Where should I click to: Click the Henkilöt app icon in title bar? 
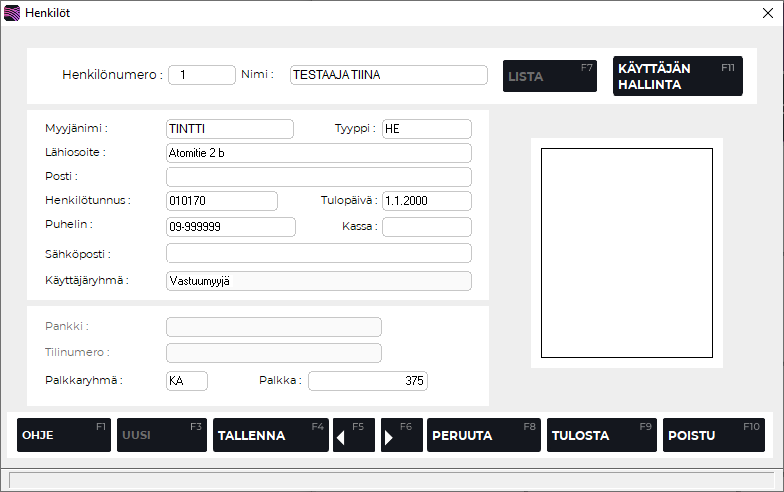pyautogui.click(x=13, y=13)
